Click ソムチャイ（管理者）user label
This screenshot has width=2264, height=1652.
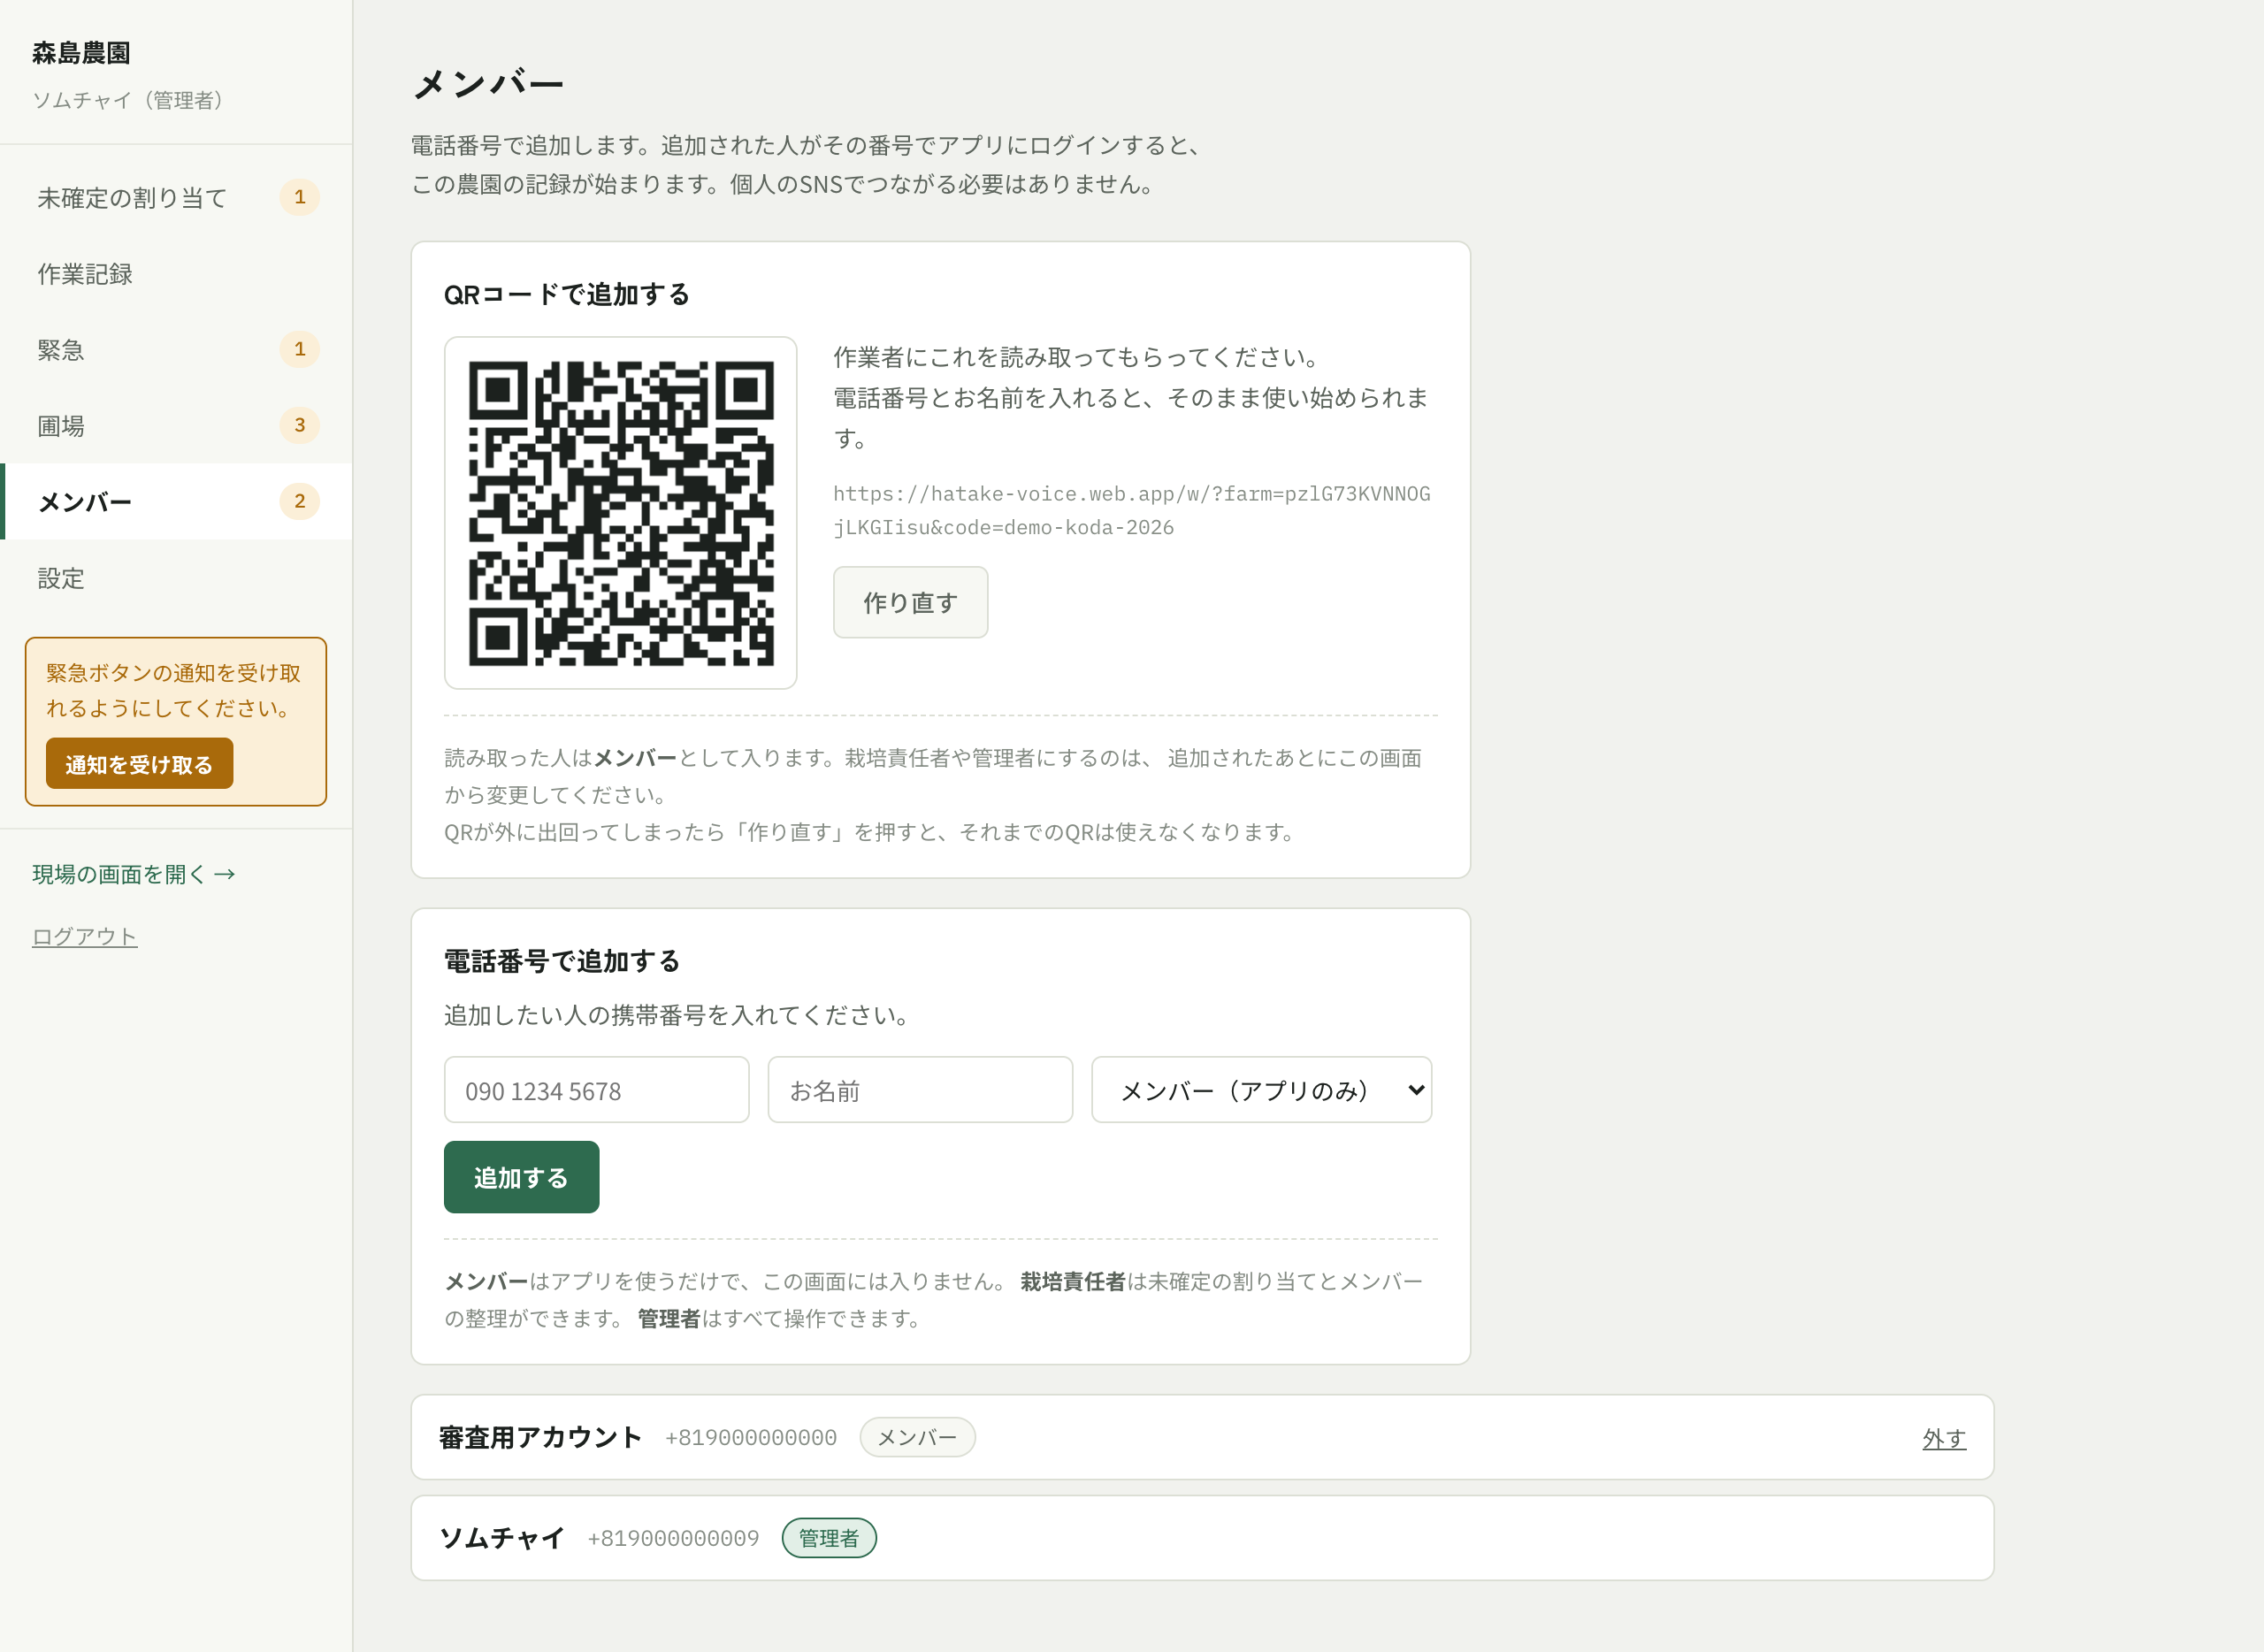tap(128, 100)
